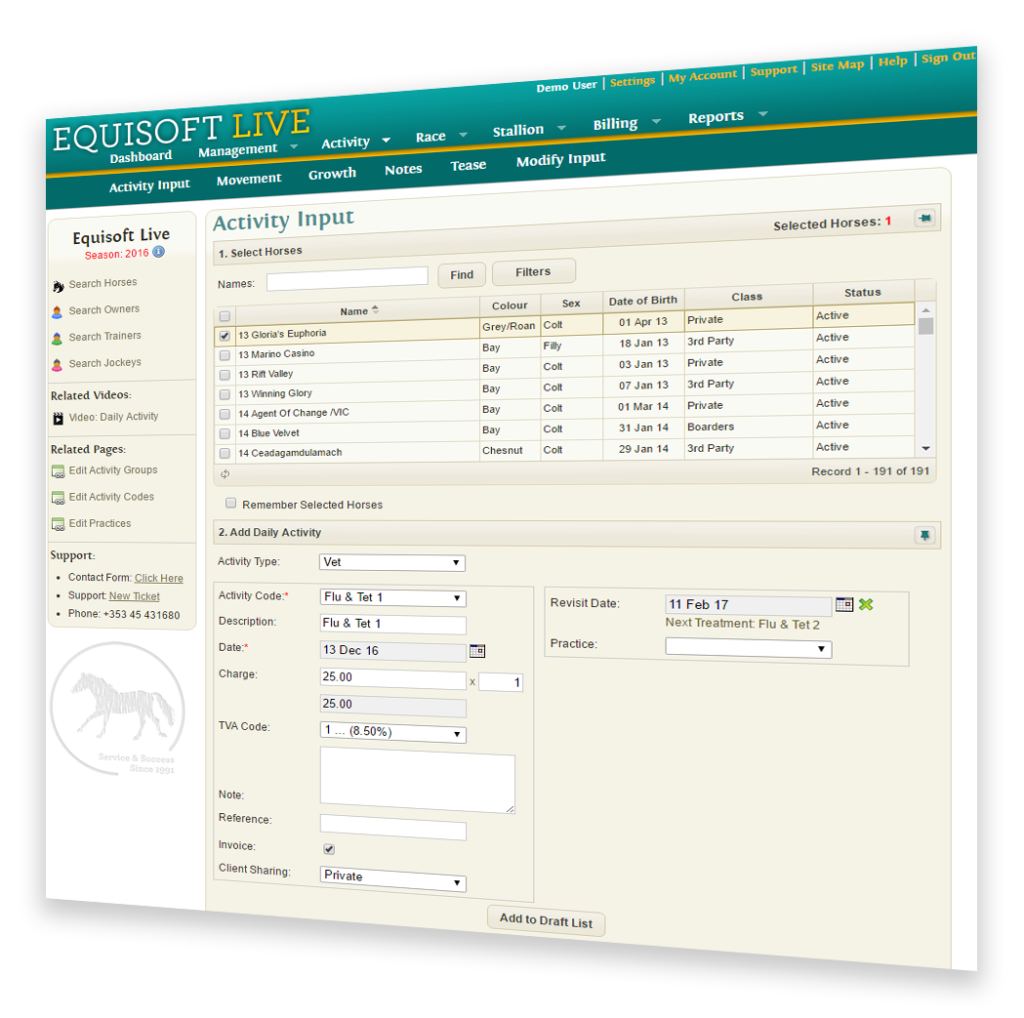The width and height of the screenshot is (1024, 1018).
Task: Click the Add to Draft List button
Action: coord(545,920)
